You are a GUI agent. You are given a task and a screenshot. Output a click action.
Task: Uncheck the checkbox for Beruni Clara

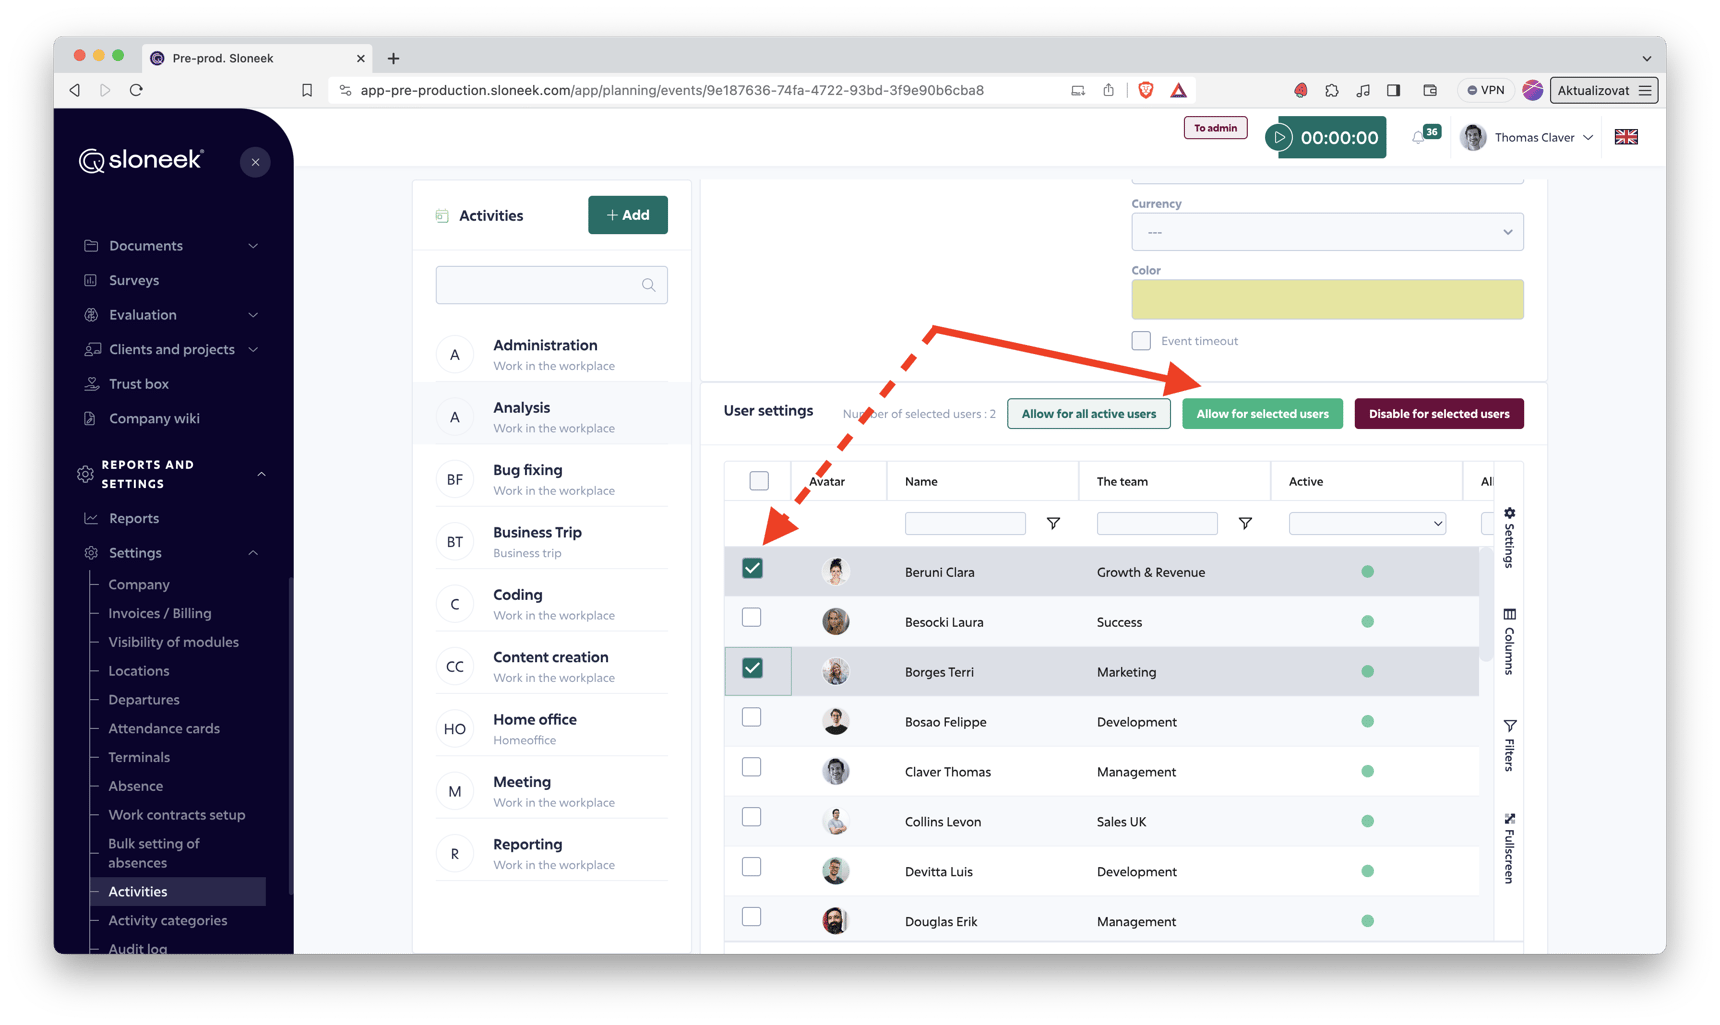point(752,567)
